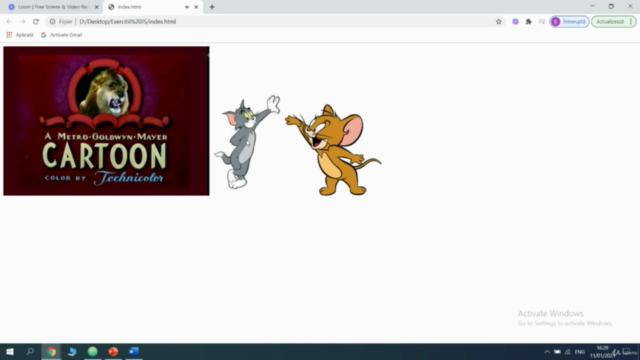Open the clock showing 16:20

tap(602, 352)
